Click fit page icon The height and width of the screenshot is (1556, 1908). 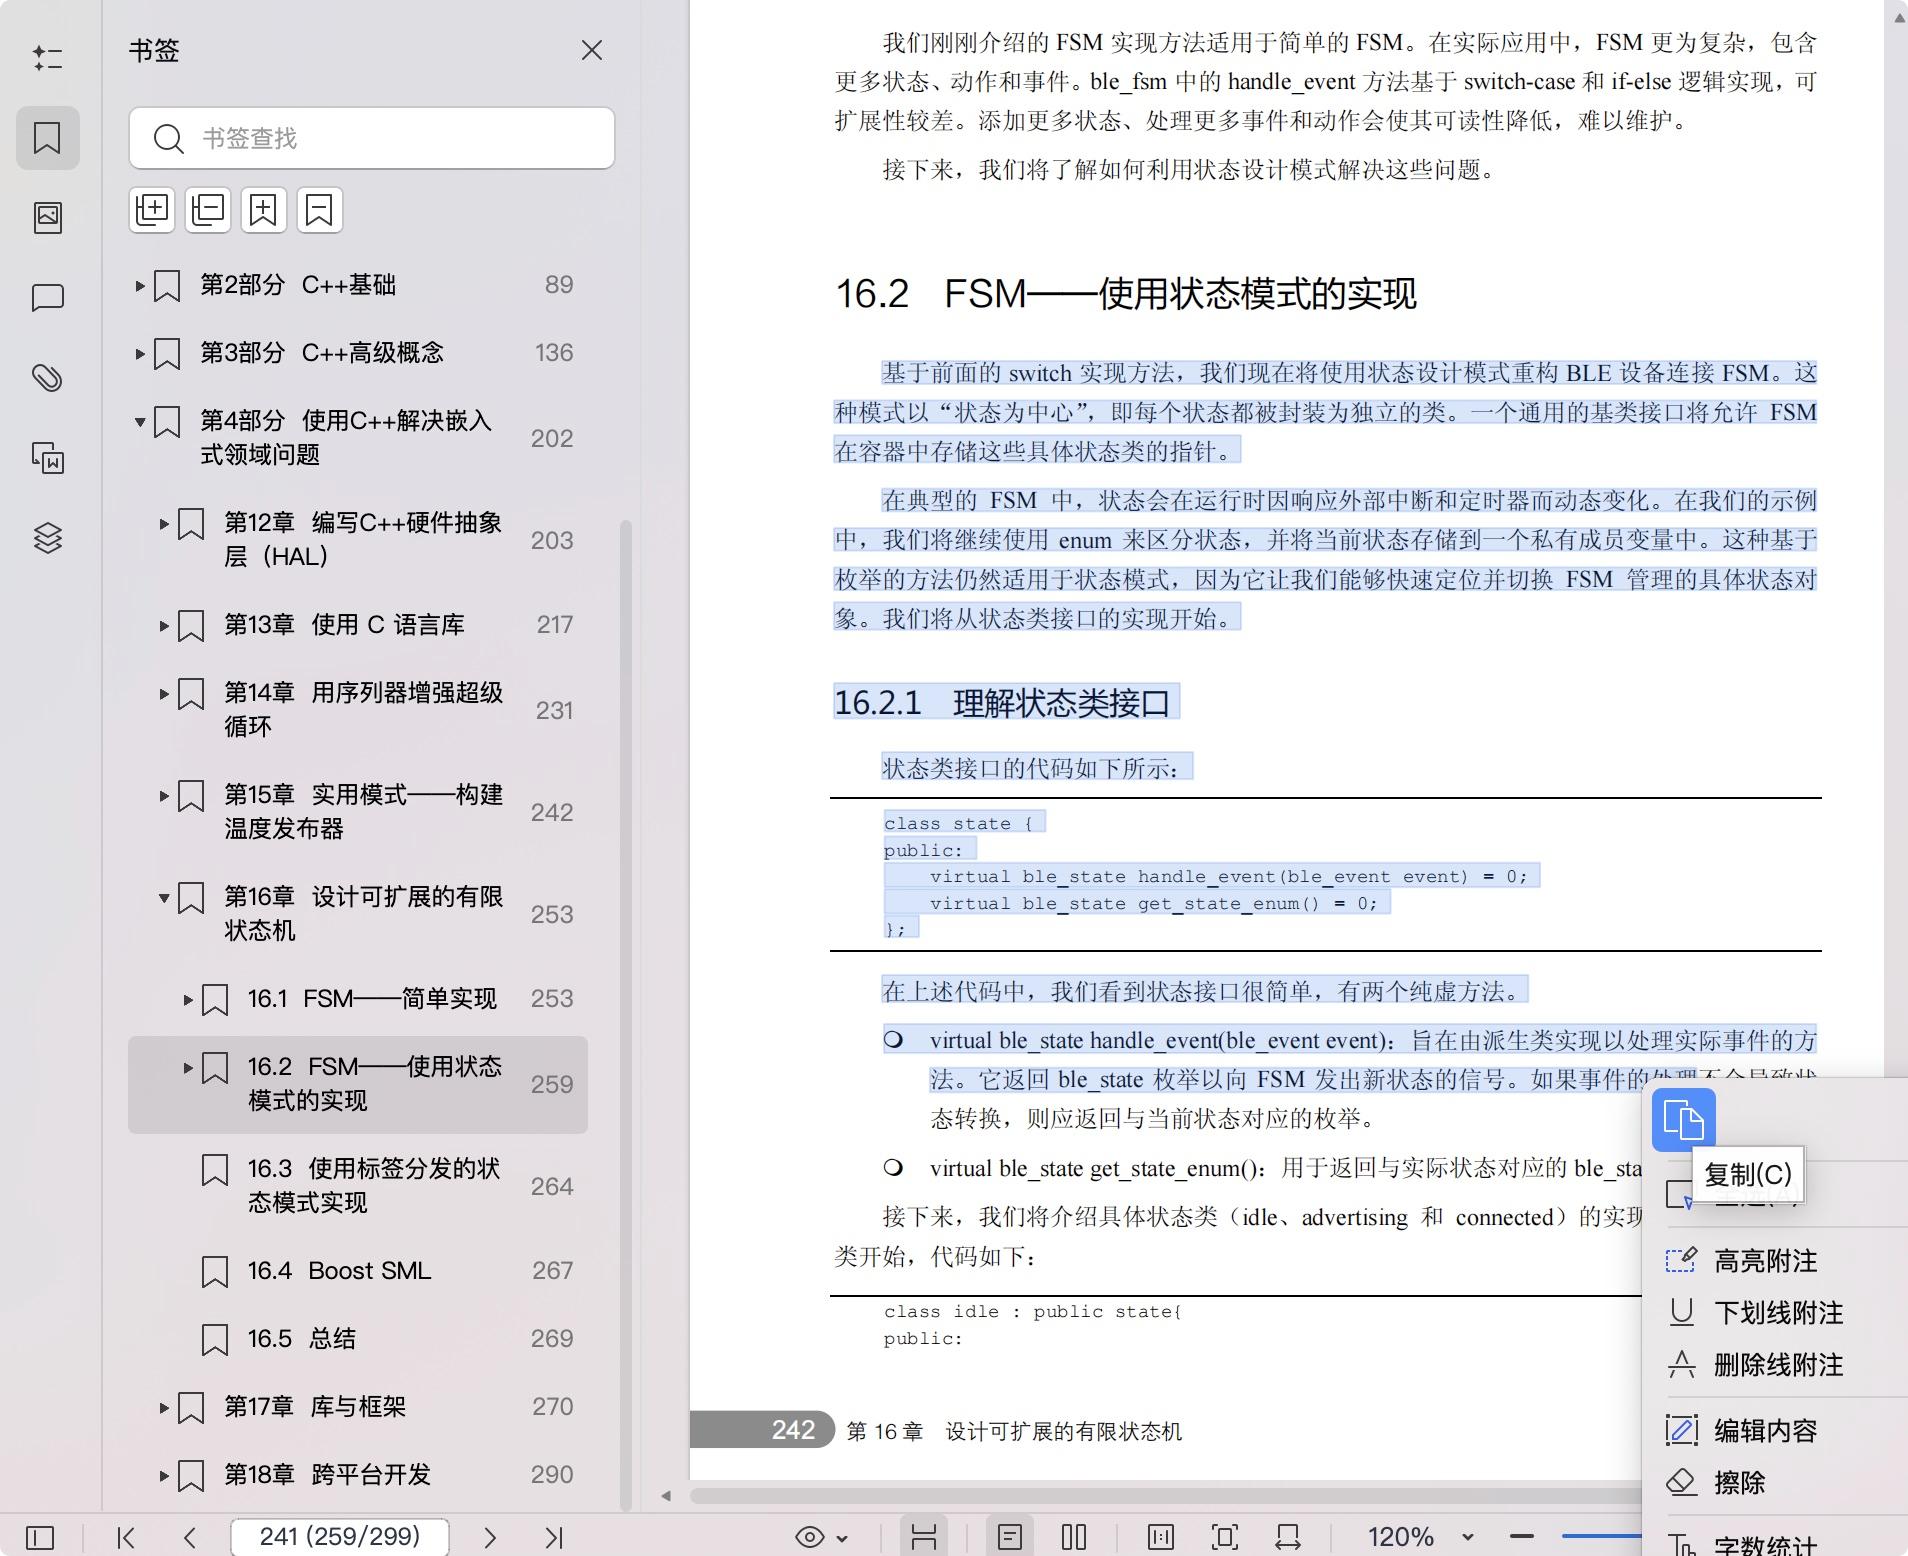coord(1225,1537)
